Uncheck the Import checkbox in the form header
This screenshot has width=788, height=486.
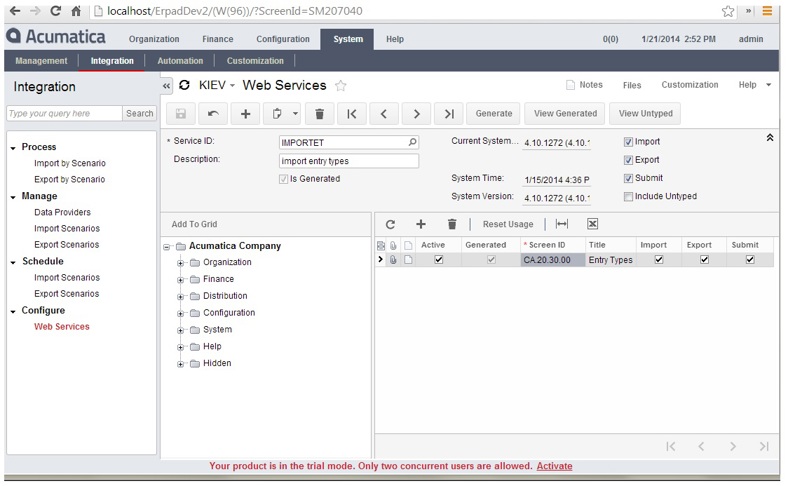tap(628, 142)
